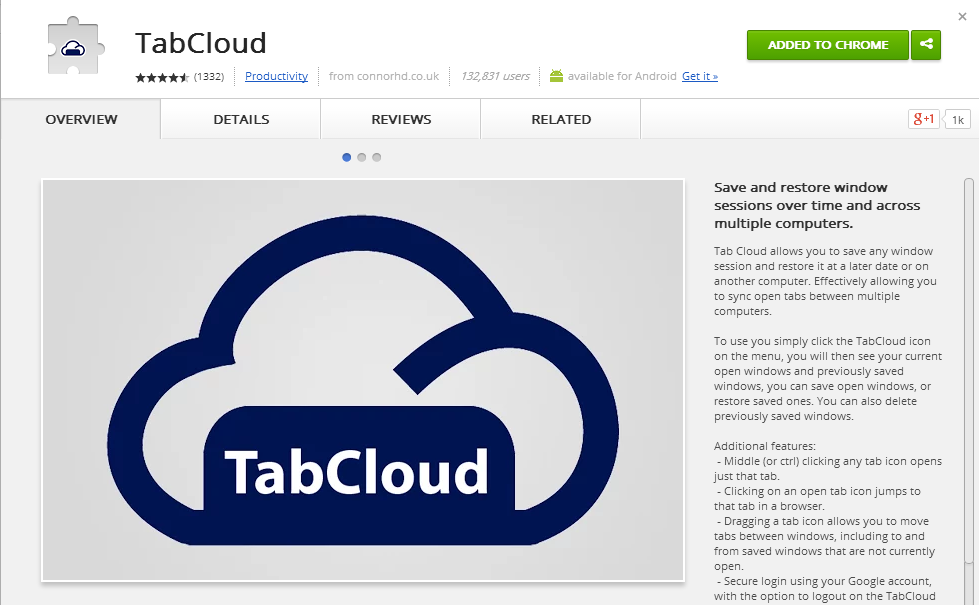979x605 pixels.
Task: Click the TabCloud cloud logo screenshot
Action: [363, 380]
